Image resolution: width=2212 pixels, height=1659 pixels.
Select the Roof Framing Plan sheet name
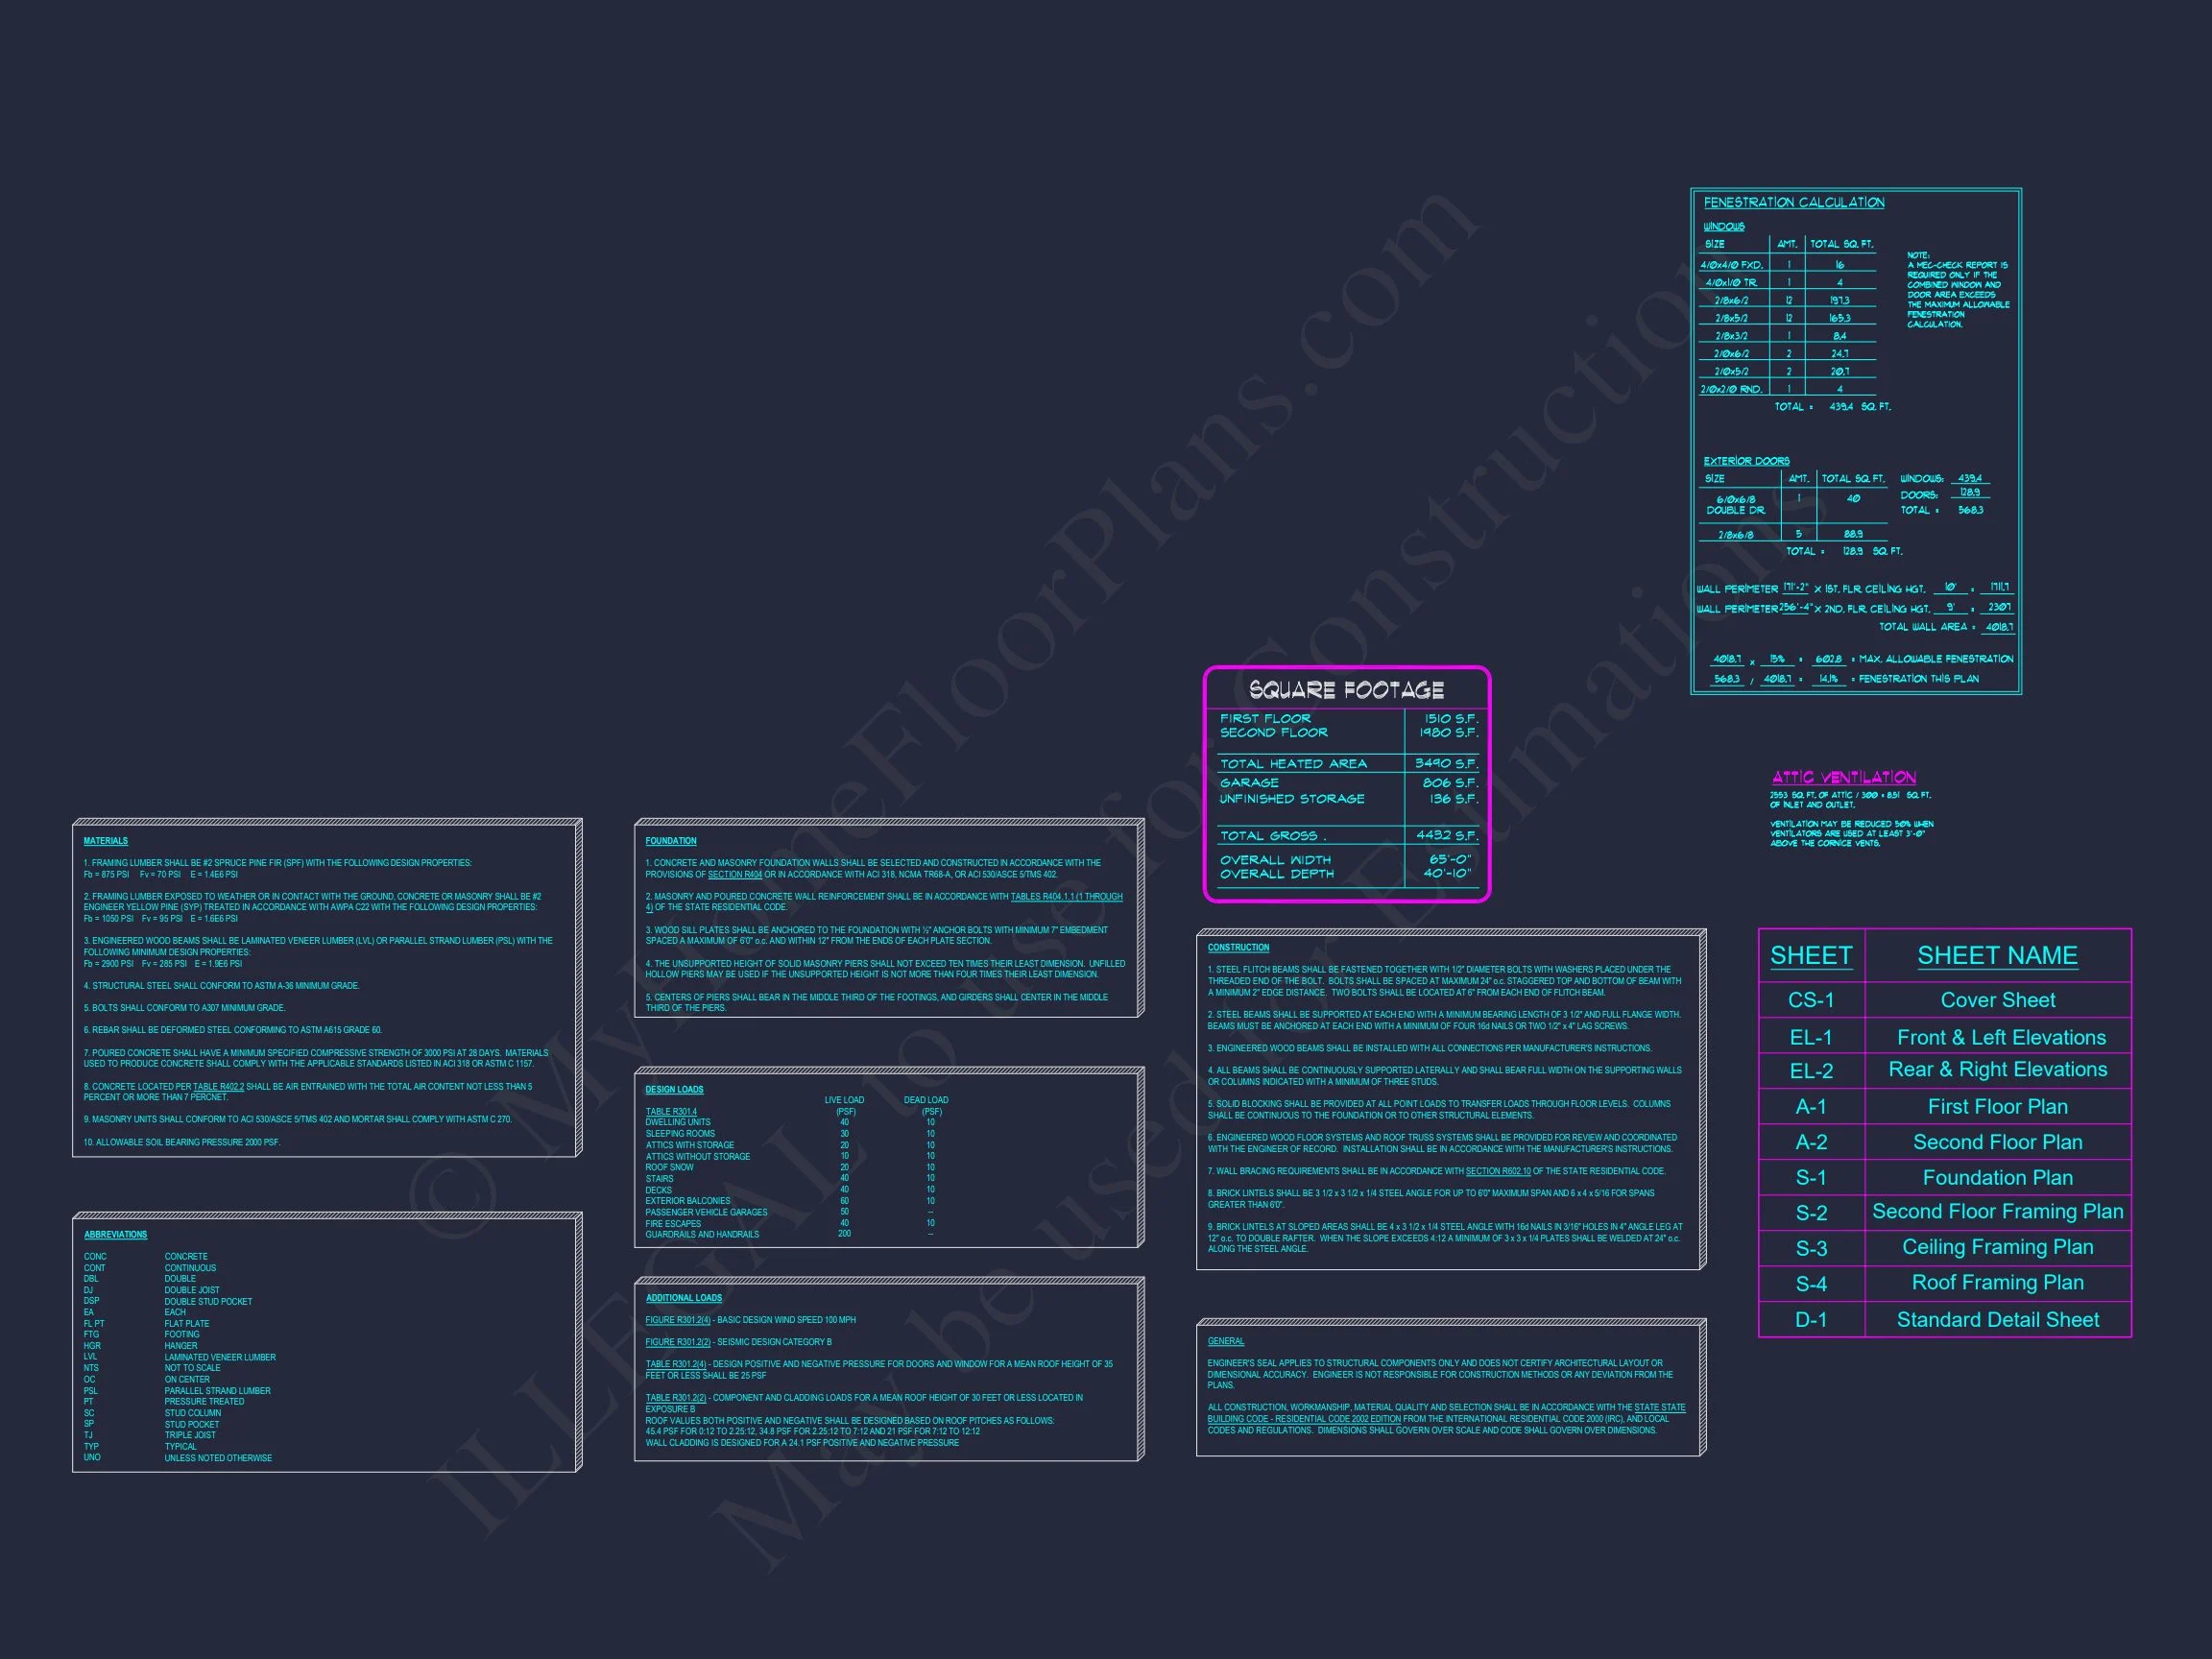[1997, 1282]
